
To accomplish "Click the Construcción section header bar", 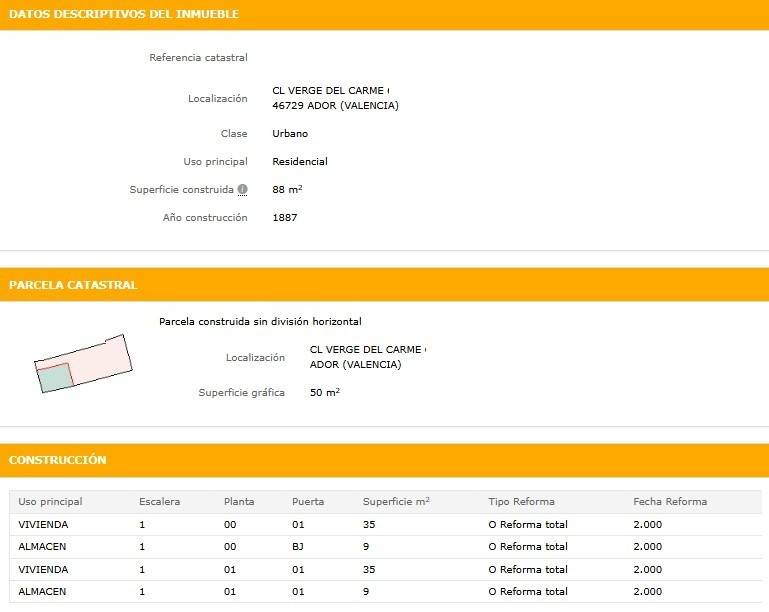I will (57, 460).
